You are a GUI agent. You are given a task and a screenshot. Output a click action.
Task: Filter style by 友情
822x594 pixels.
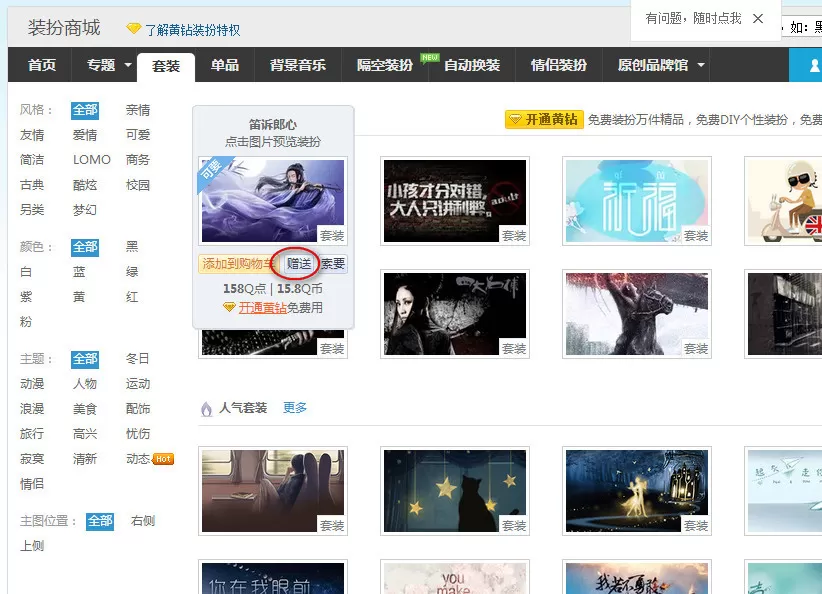coord(32,135)
